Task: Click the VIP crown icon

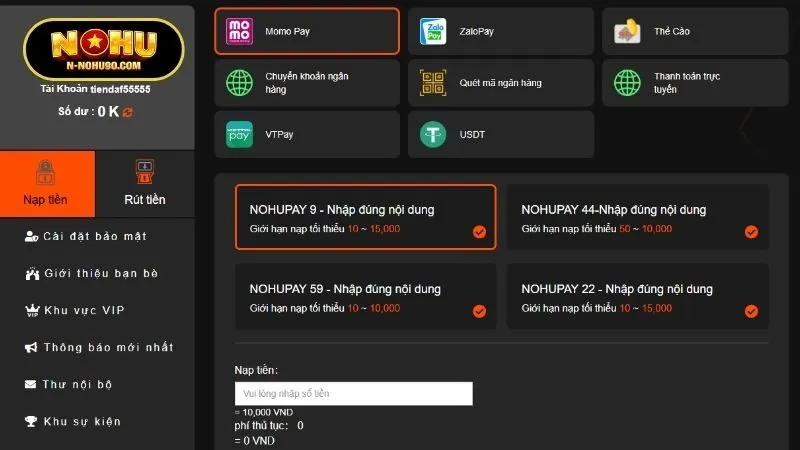Action: coord(32,311)
